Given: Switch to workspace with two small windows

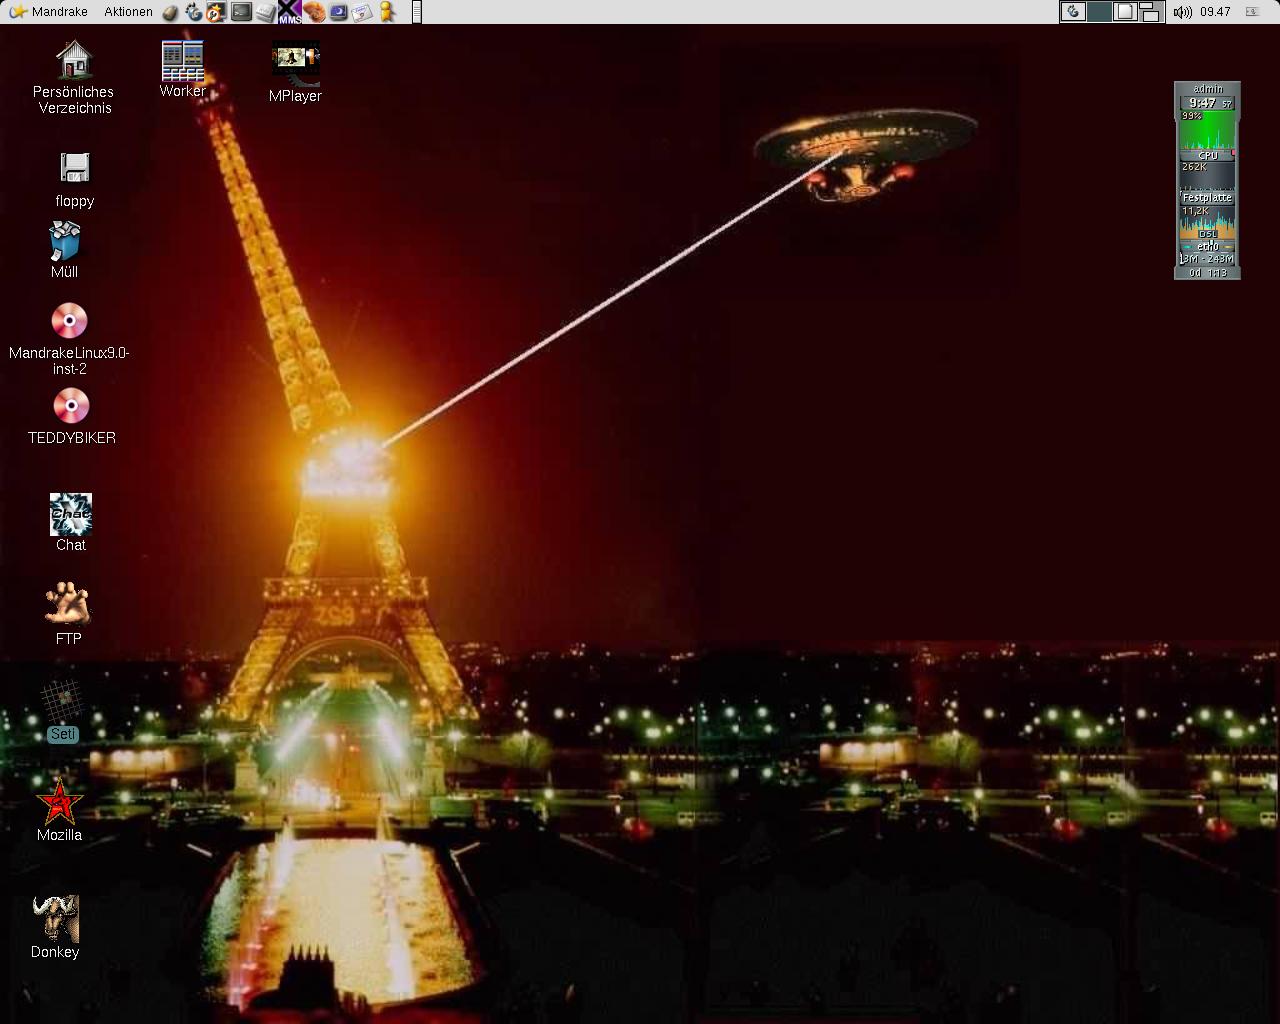Looking at the screenshot, I should 1151,12.
